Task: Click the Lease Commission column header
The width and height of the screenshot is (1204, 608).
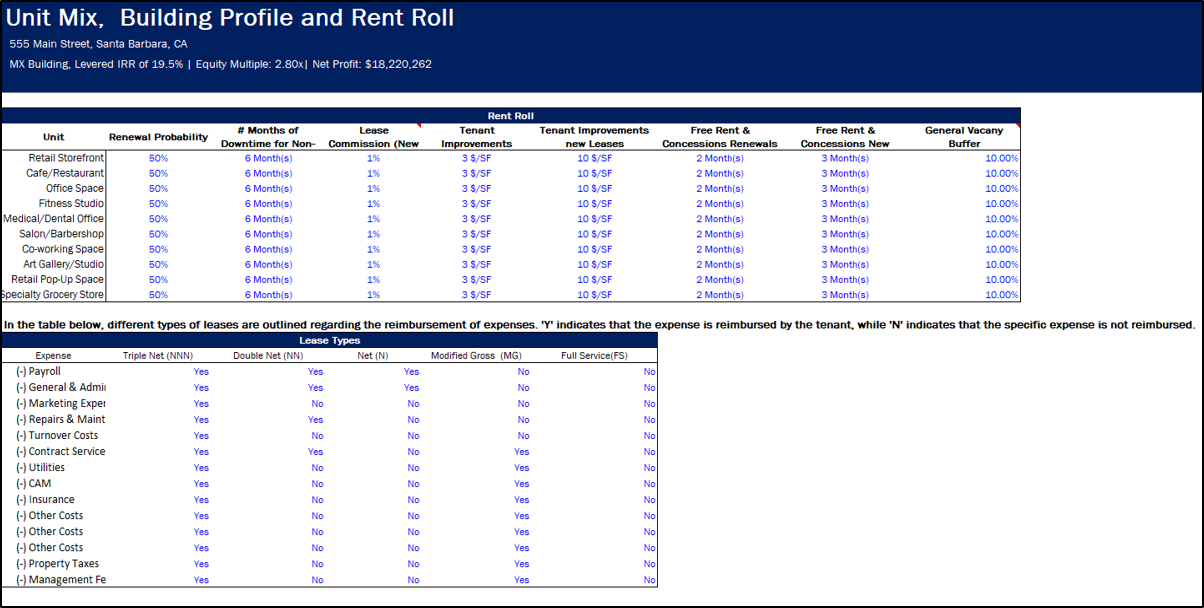Action: [373, 137]
